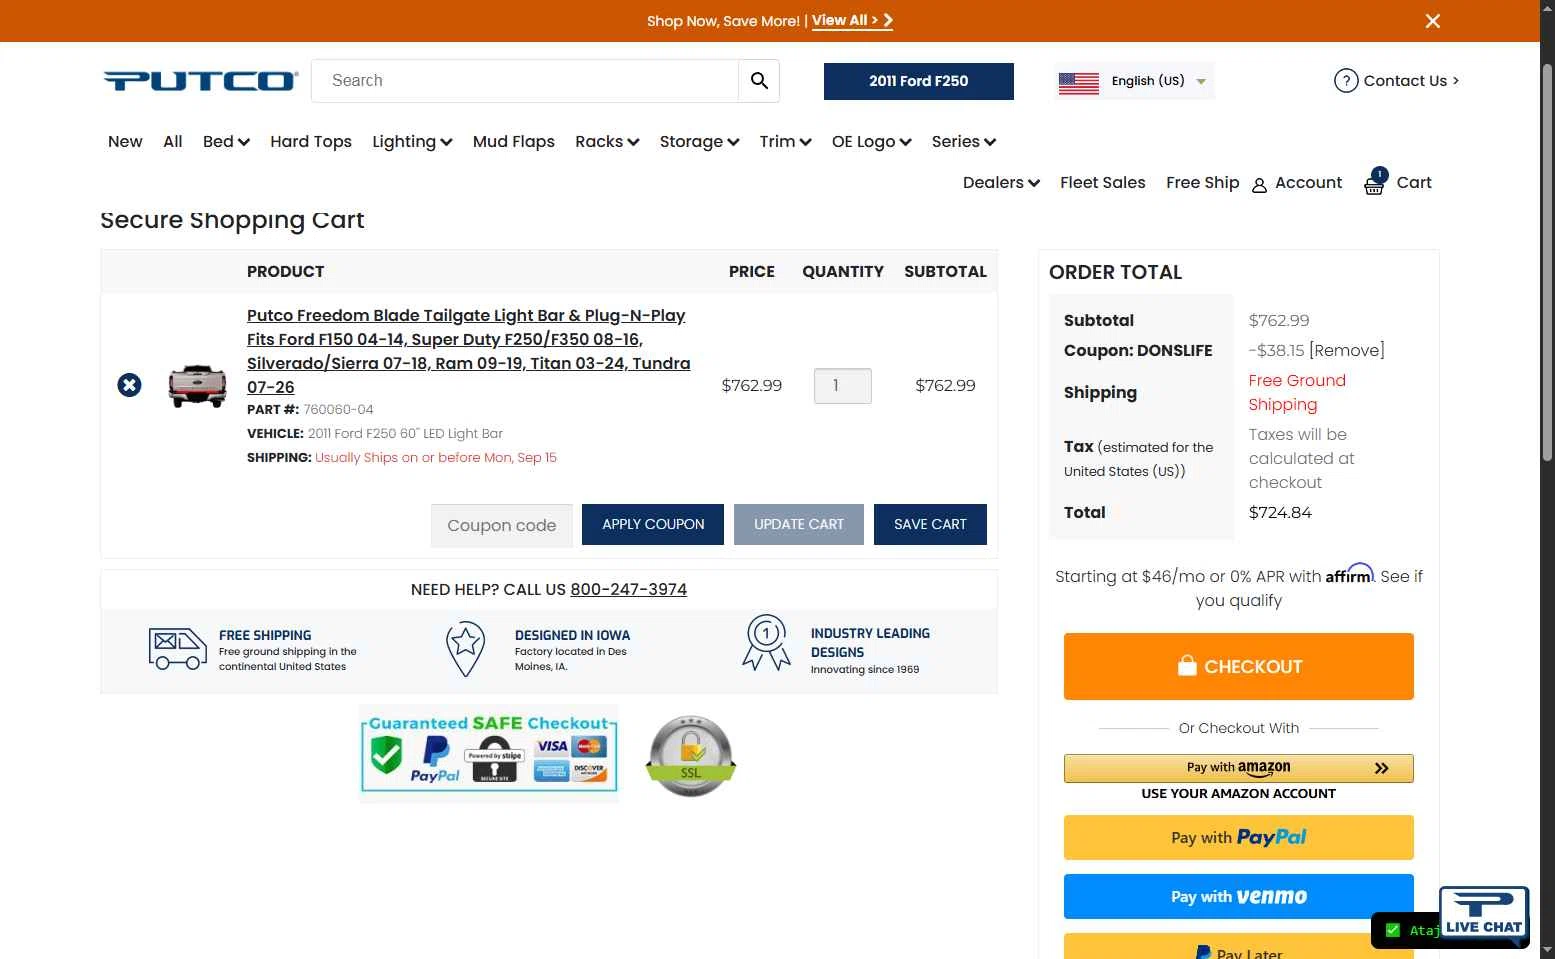Open the Putco logo homepage

pyautogui.click(x=201, y=81)
